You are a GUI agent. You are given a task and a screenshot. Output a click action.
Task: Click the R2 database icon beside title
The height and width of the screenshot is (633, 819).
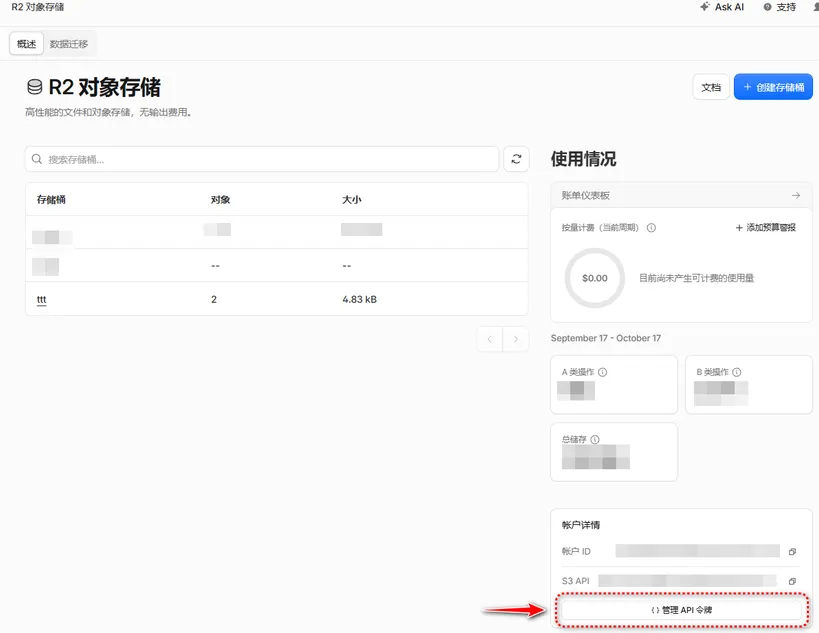(x=34, y=87)
